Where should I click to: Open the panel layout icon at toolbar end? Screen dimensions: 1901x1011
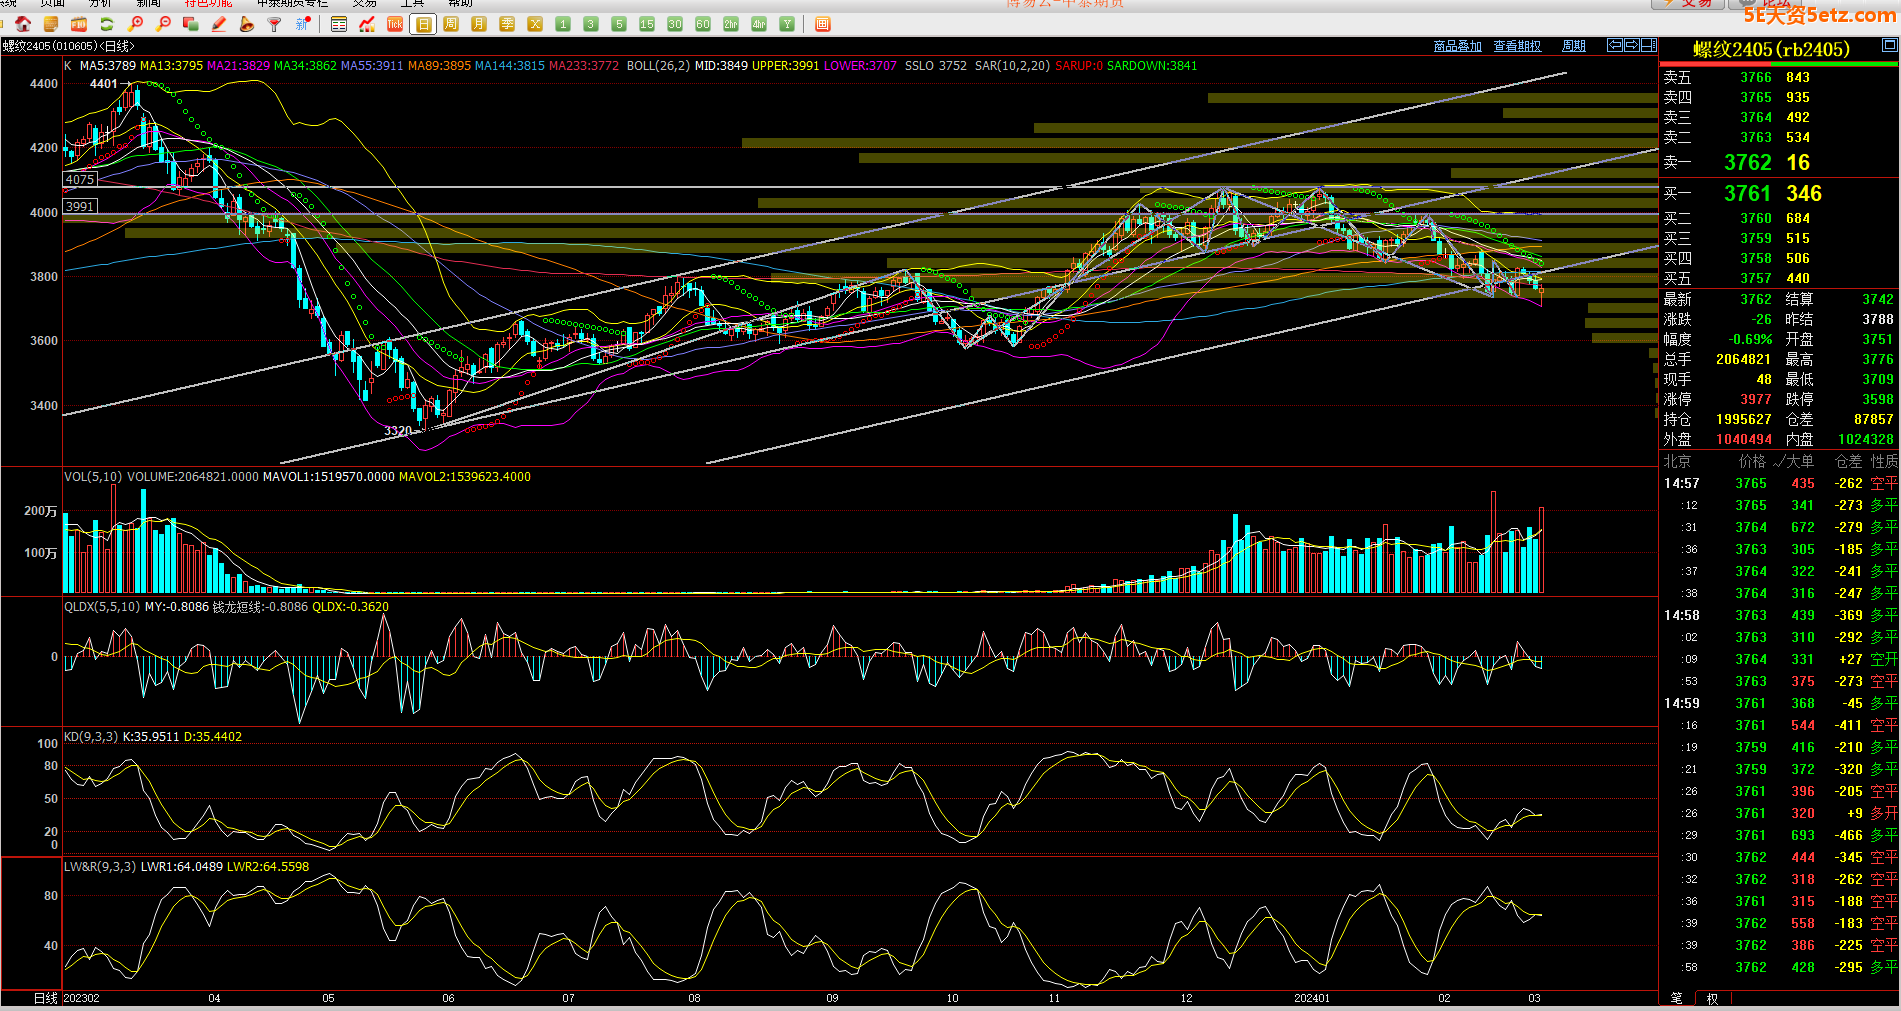click(x=823, y=24)
